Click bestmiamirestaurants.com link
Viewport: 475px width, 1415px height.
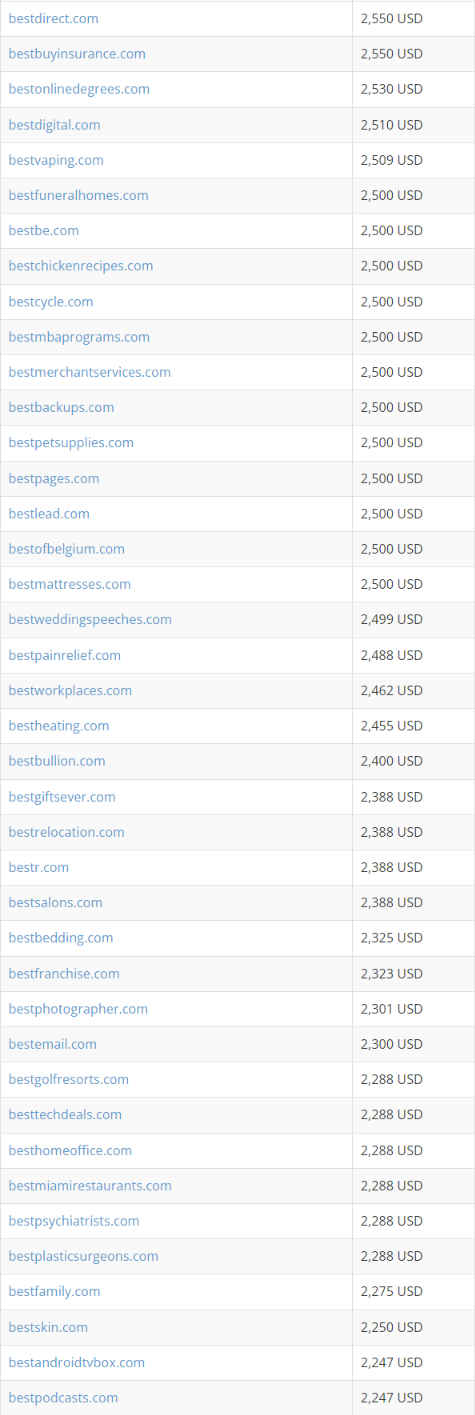tap(90, 1186)
